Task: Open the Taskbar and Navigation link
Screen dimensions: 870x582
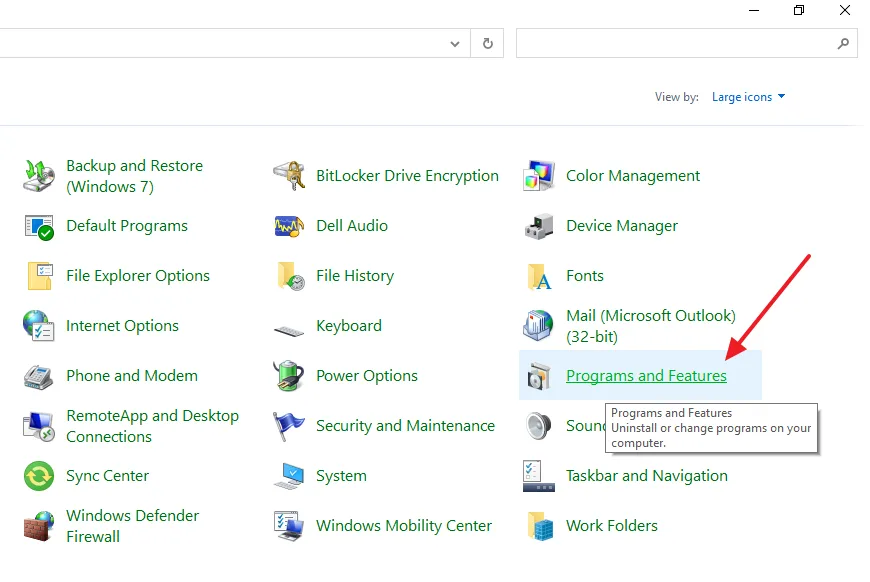Action: tap(646, 475)
